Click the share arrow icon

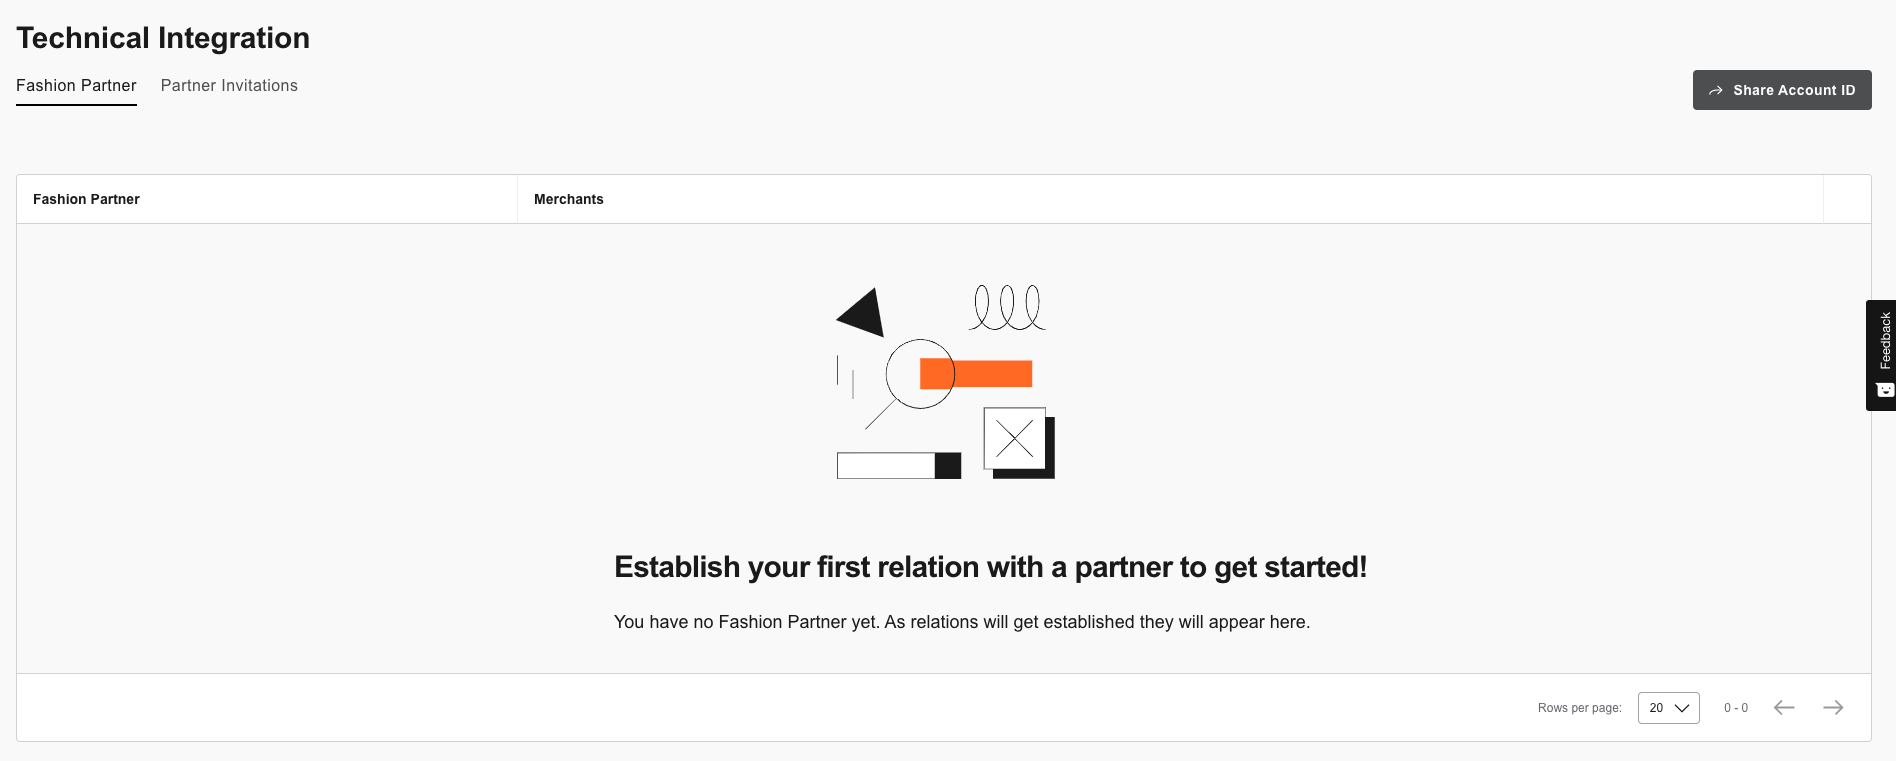point(1716,90)
